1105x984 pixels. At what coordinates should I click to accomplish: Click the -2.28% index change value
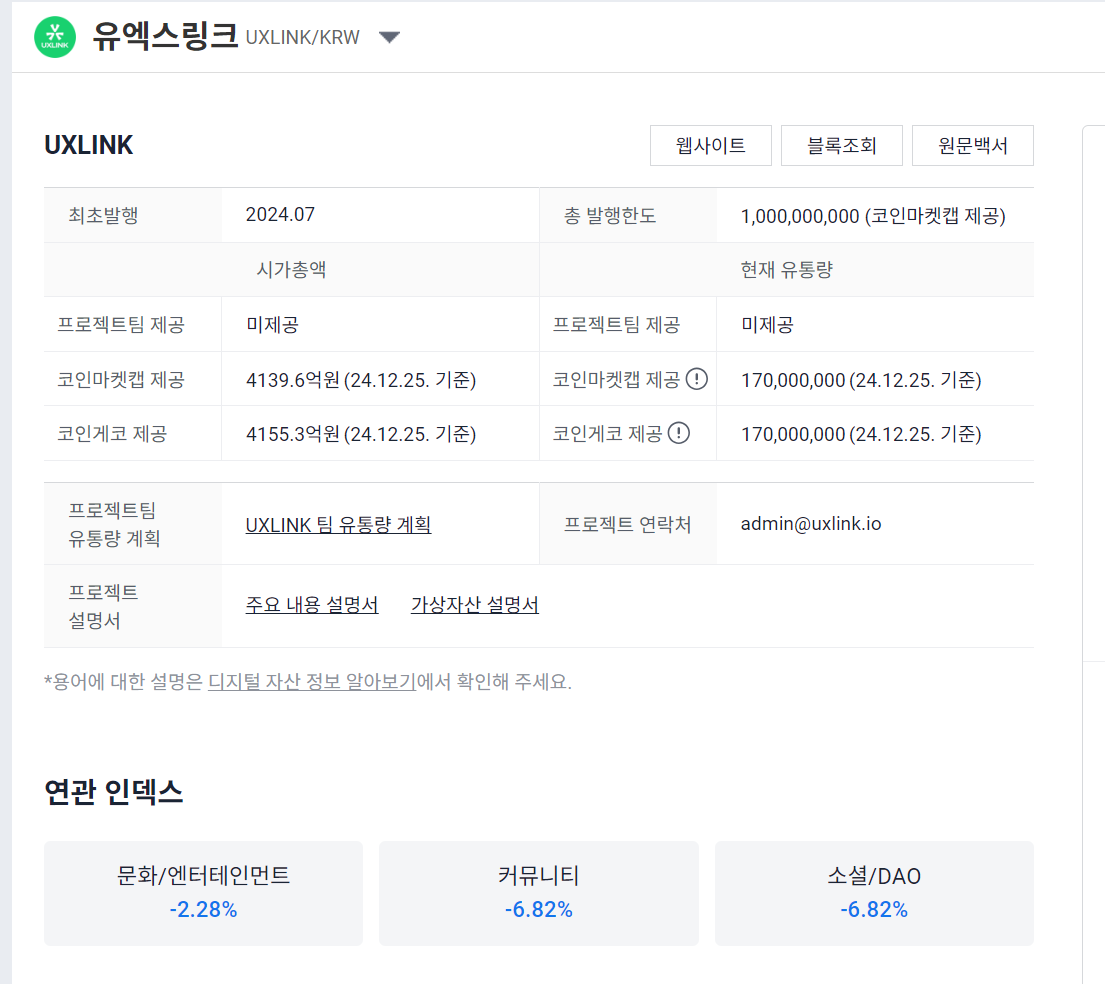tap(203, 909)
